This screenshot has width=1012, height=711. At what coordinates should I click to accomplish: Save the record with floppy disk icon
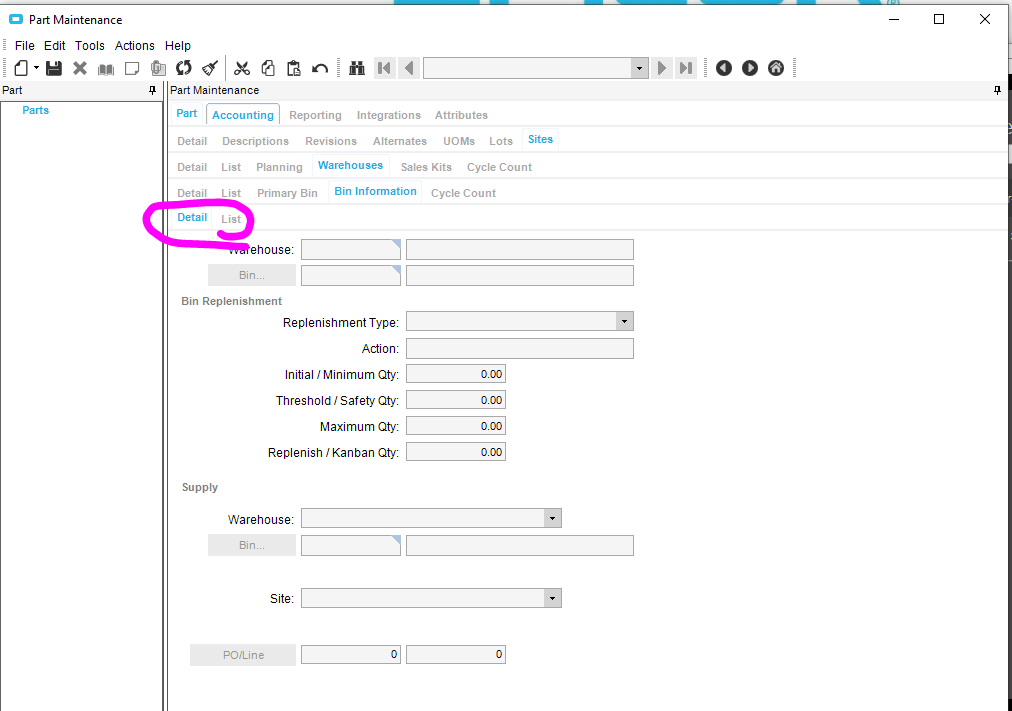[x=54, y=68]
